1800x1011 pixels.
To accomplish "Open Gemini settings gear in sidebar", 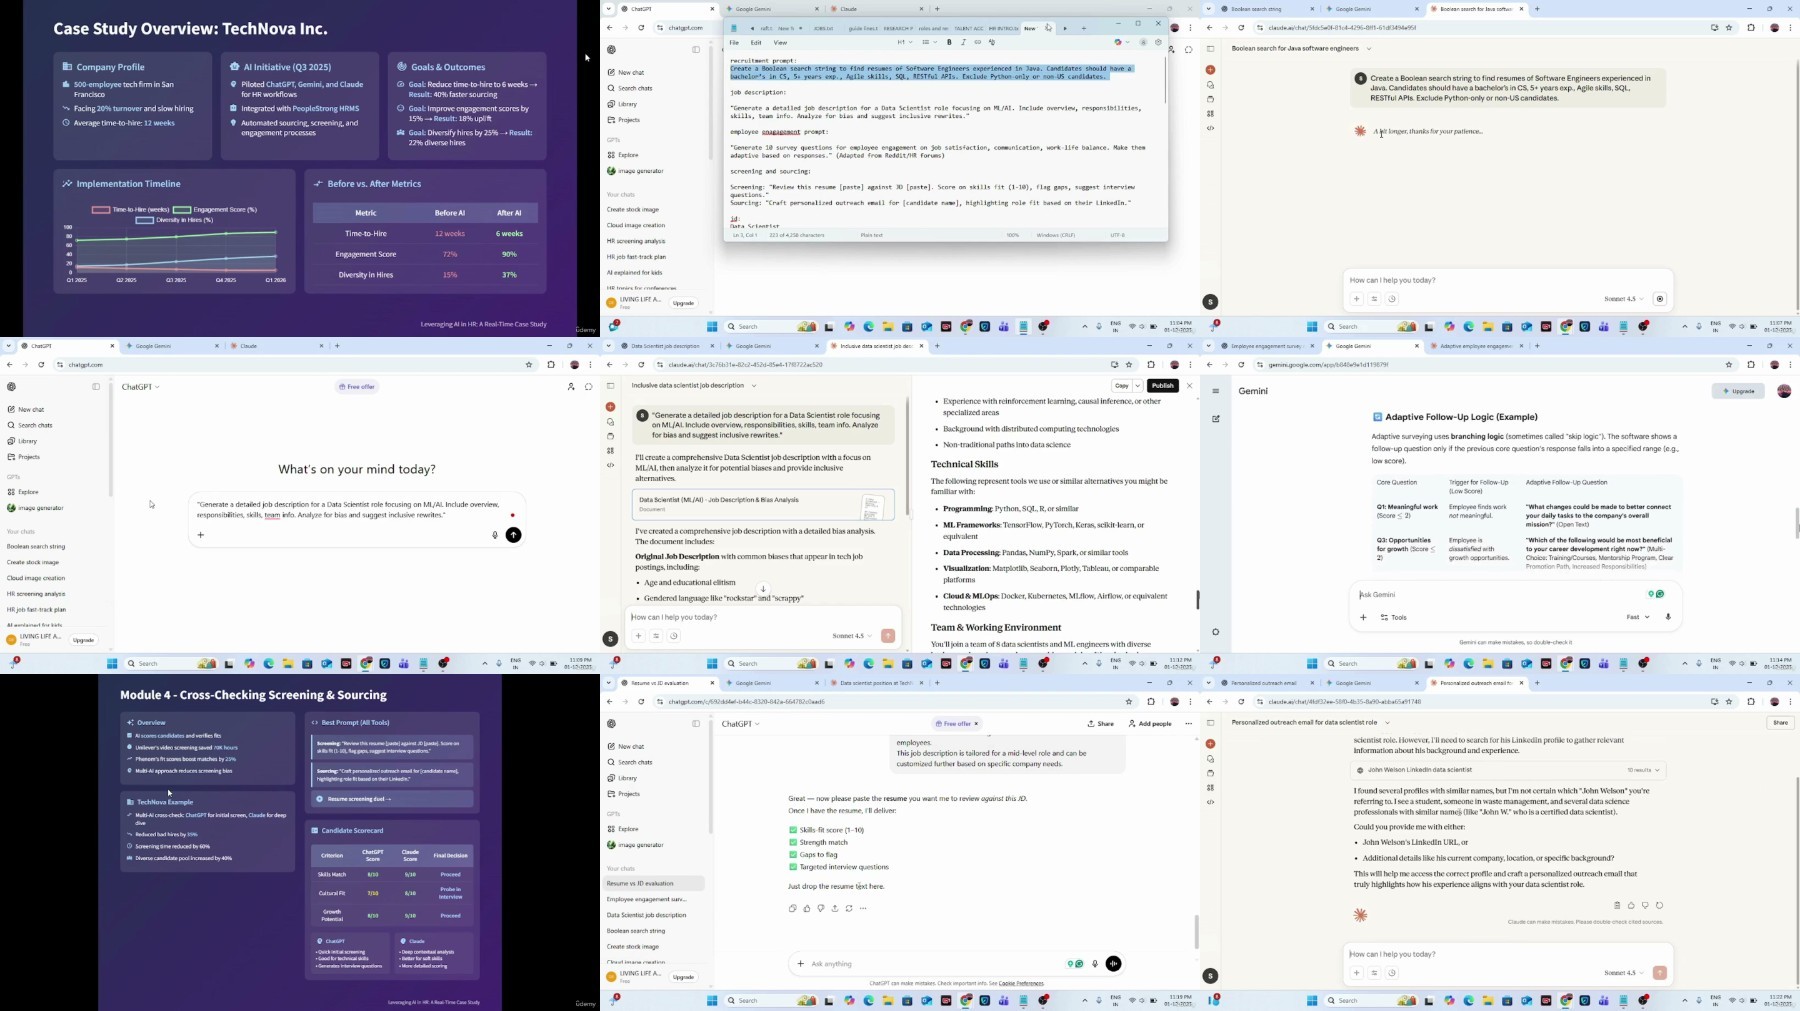I will pyautogui.click(x=1216, y=632).
